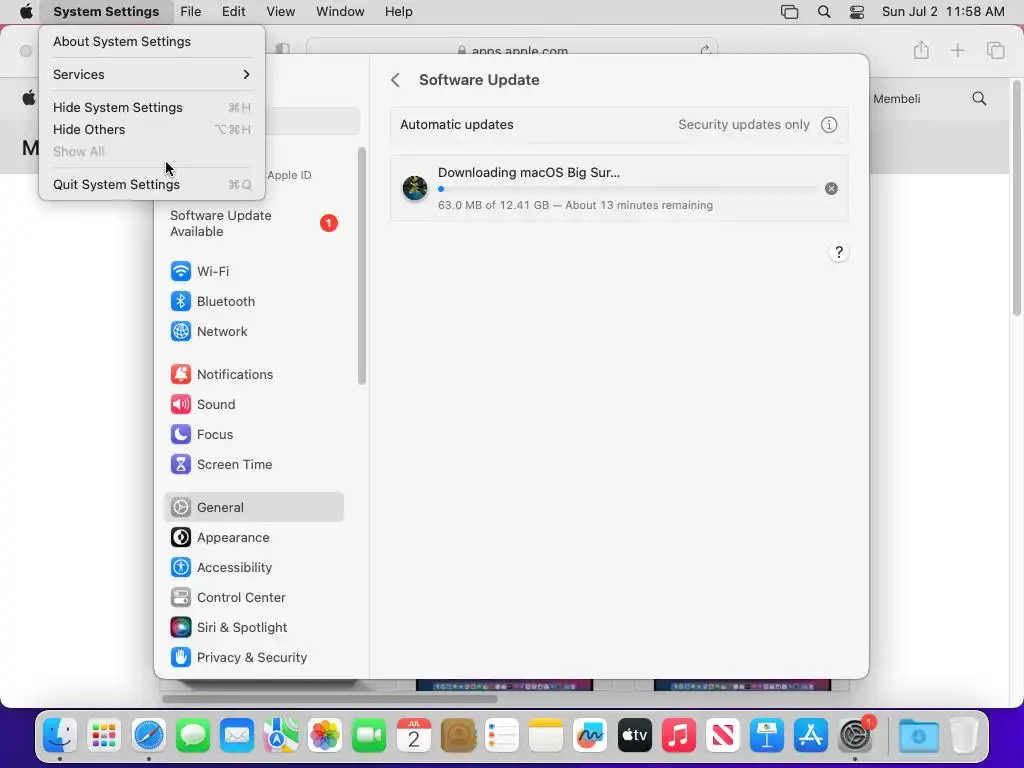Cancel the macOS Big Sur download
The width and height of the screenshot is (1024, 768).
[x=831, y=189]
